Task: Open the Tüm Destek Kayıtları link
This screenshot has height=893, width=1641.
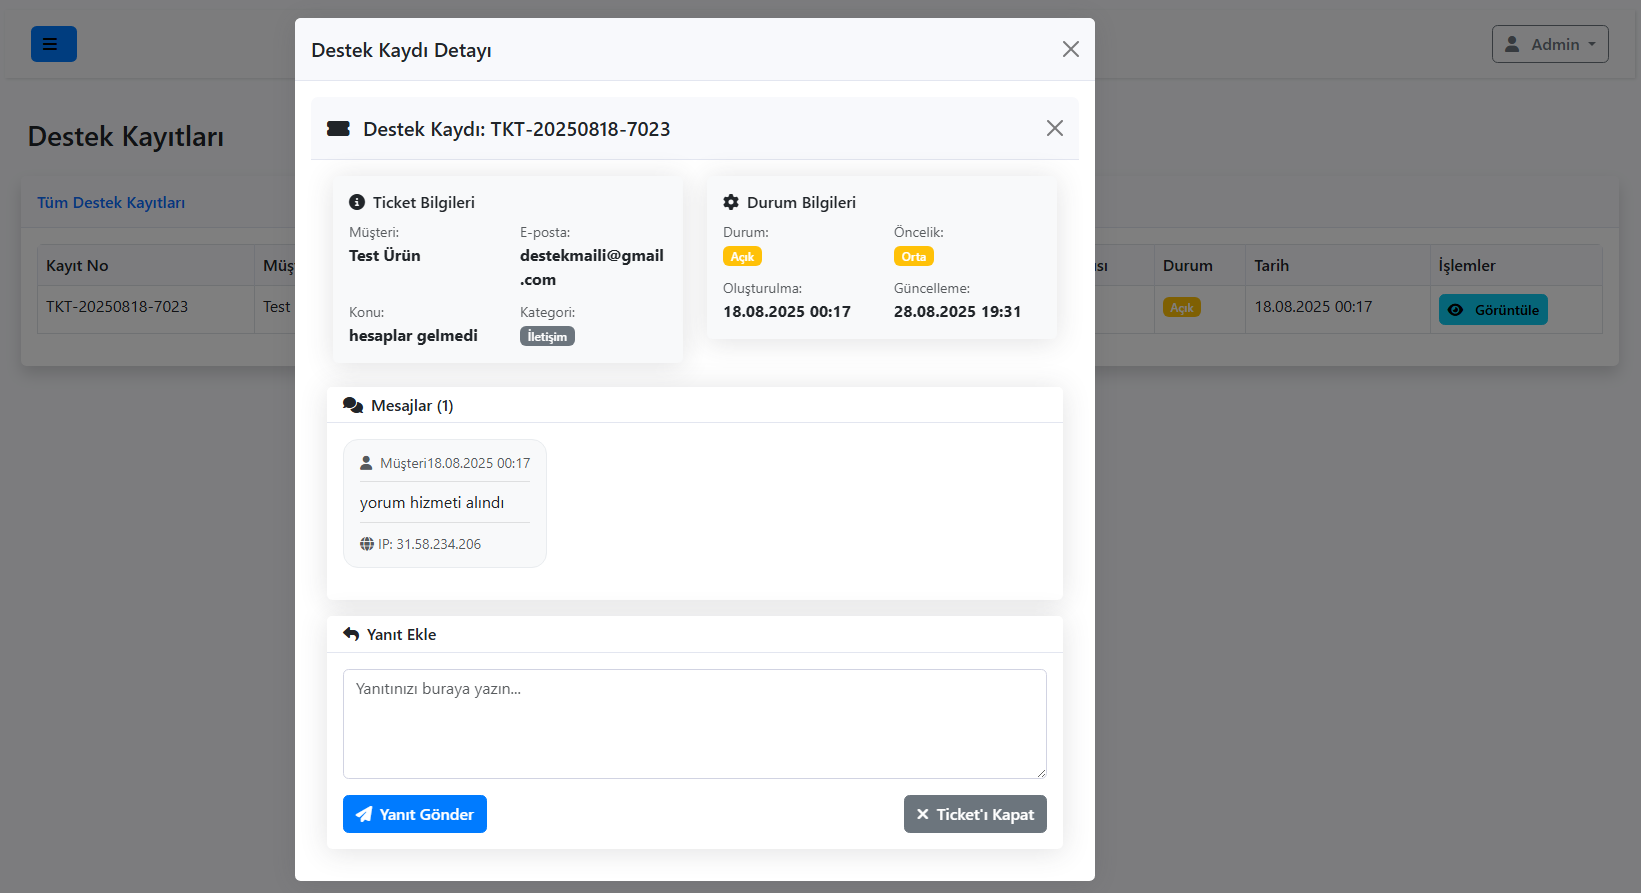Action: (111, 202)
